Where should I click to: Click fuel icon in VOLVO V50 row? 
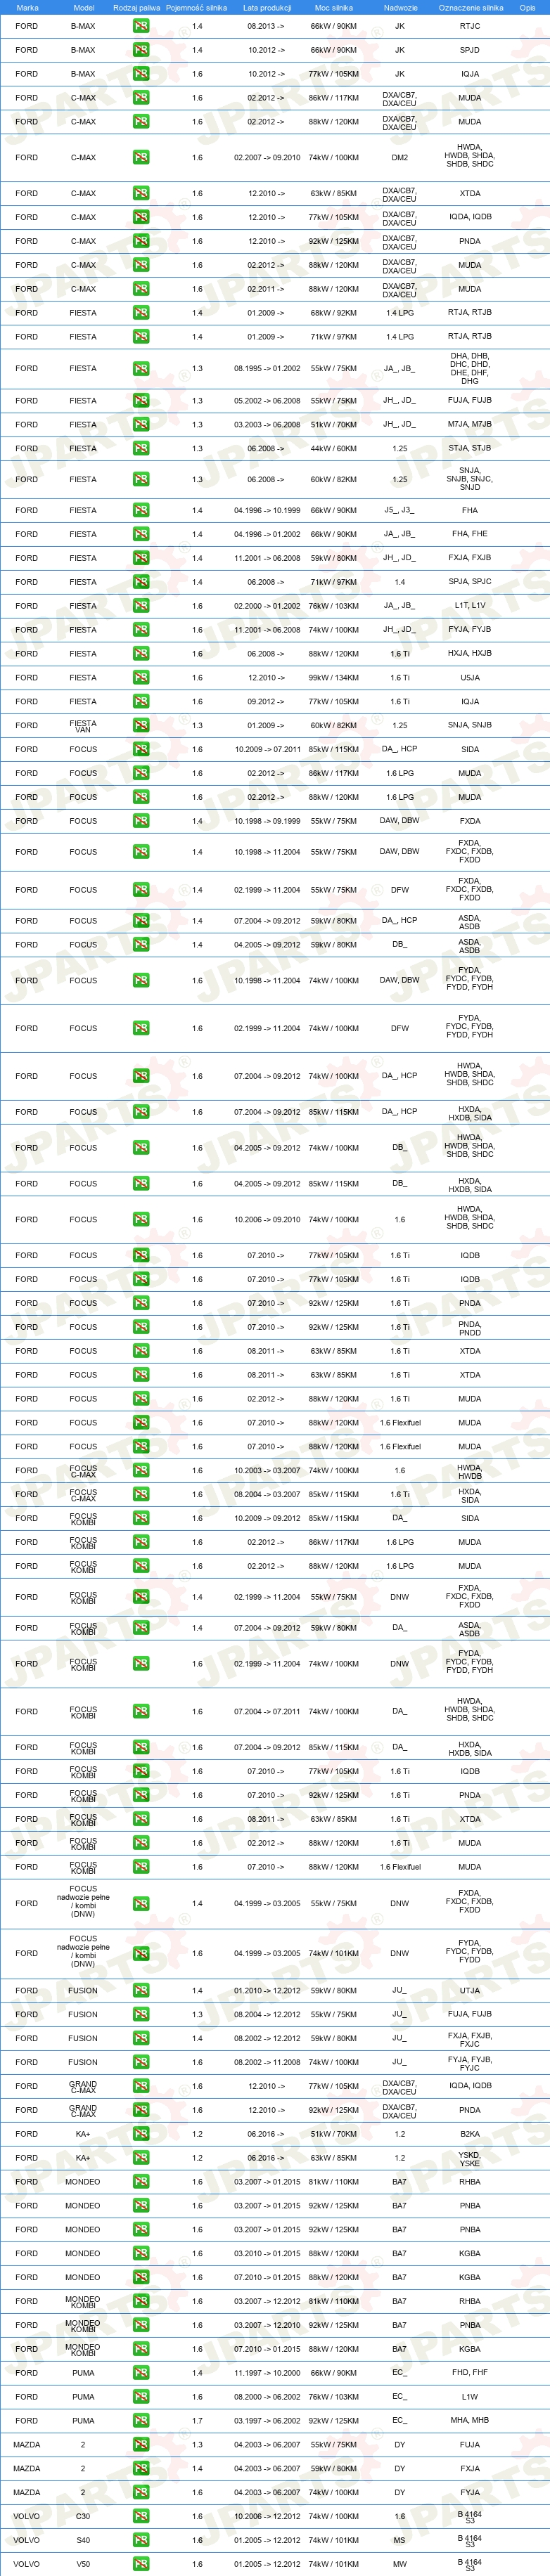(x=141, y=2565)
